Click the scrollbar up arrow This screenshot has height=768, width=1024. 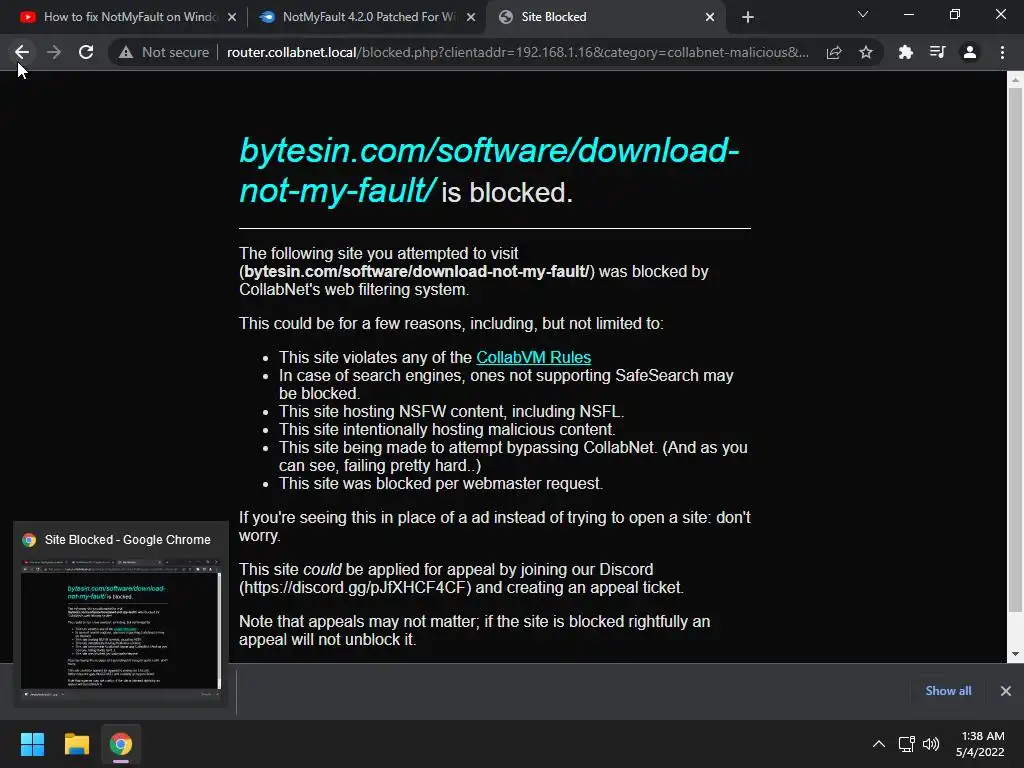(1015, 80)
